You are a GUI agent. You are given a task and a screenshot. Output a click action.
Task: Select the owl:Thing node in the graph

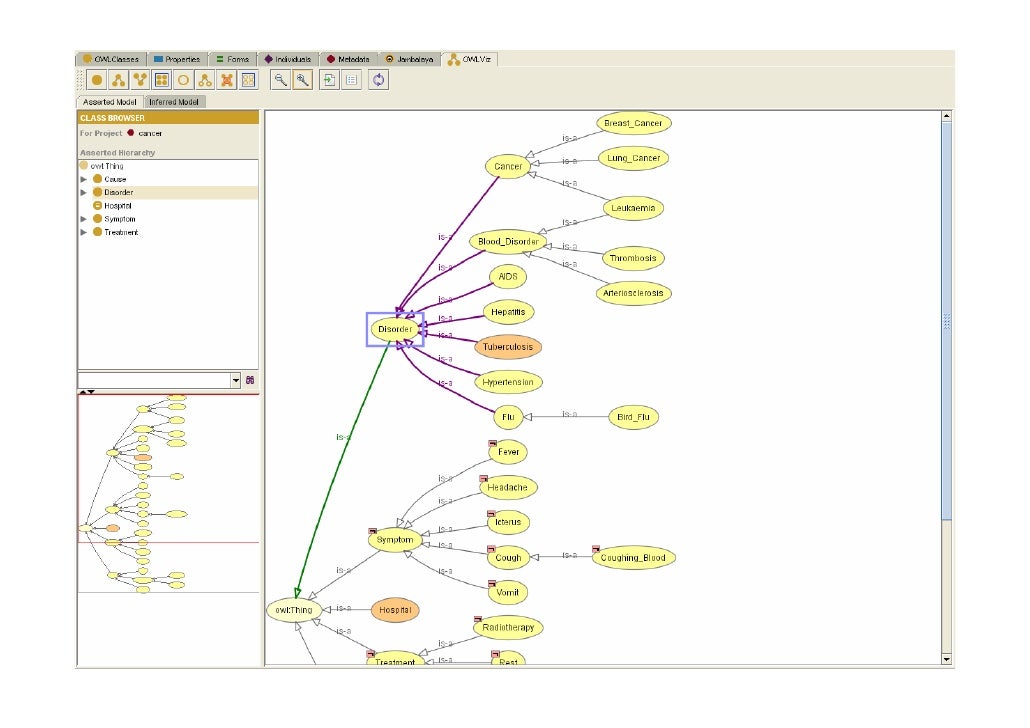click(294, 610)
